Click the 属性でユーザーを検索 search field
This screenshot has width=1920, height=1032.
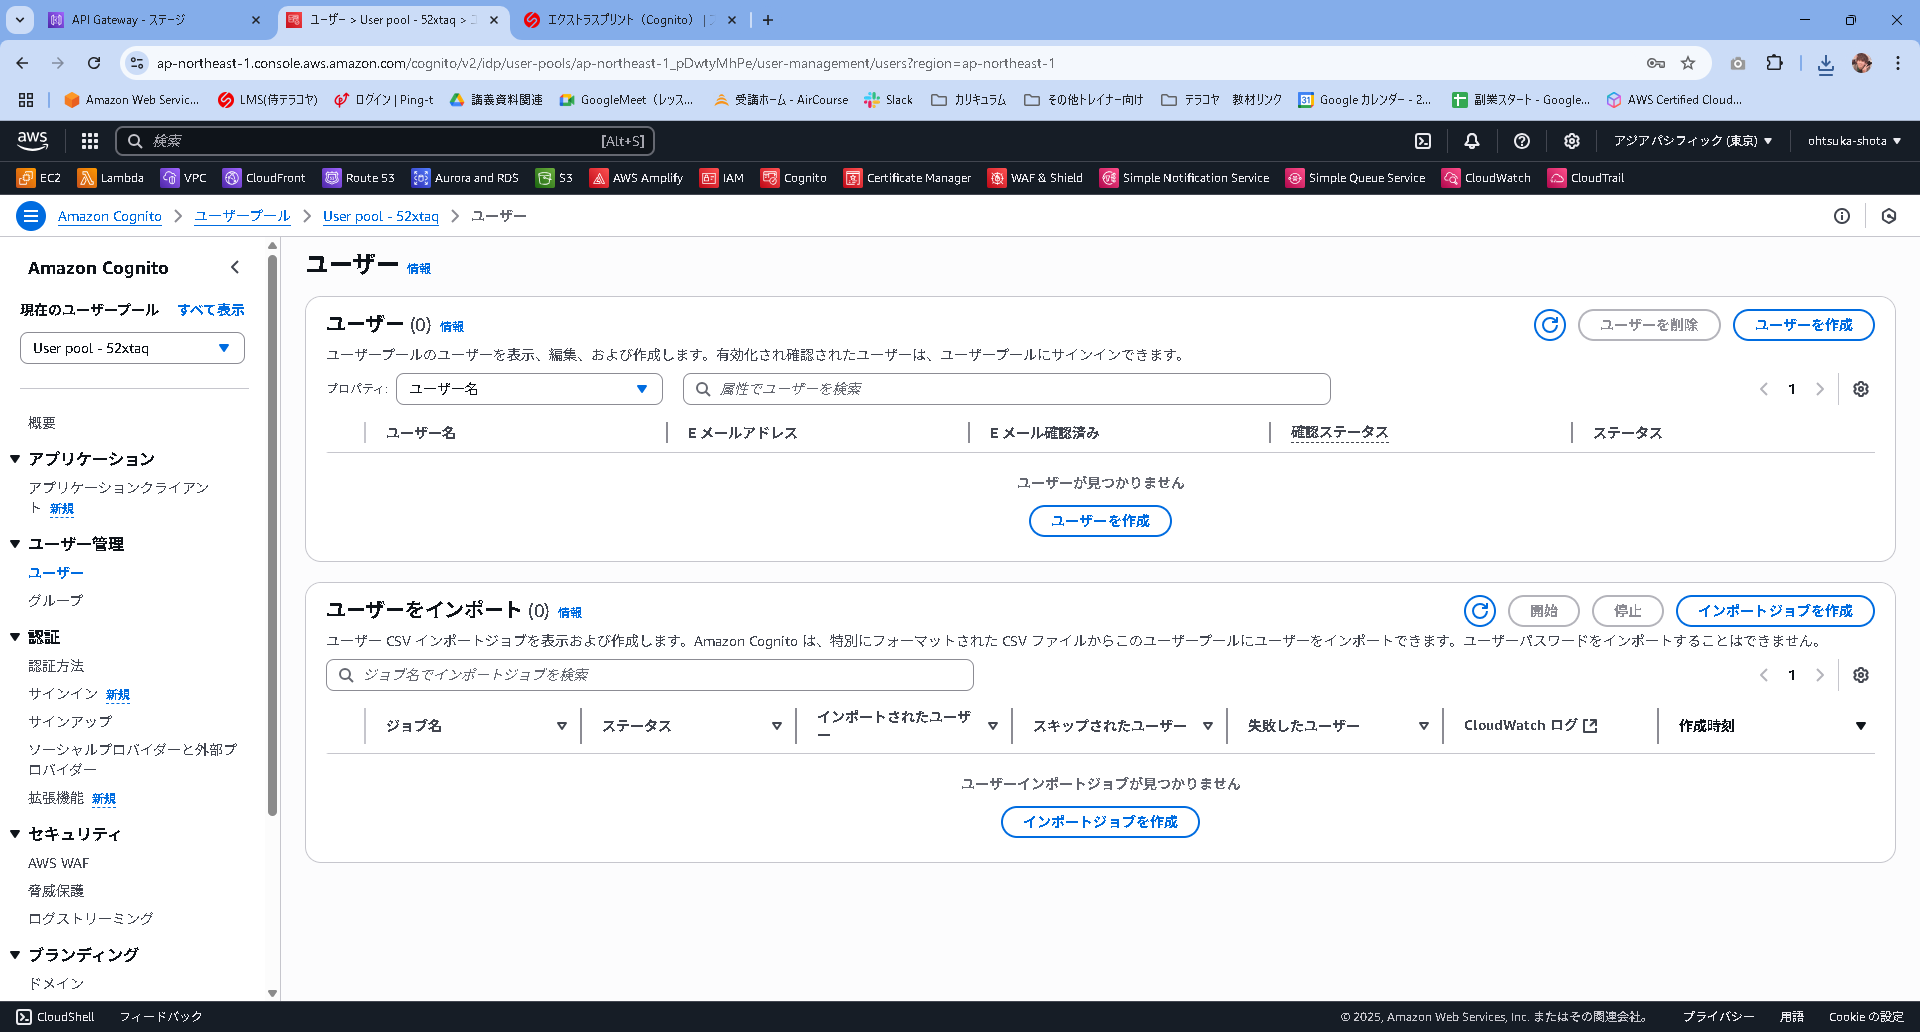1006,389
